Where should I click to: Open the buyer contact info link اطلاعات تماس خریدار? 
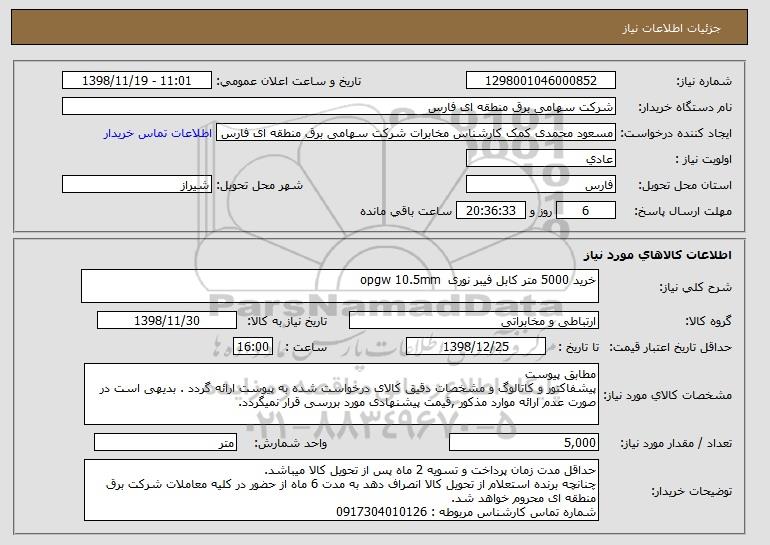tap(158, 133)
